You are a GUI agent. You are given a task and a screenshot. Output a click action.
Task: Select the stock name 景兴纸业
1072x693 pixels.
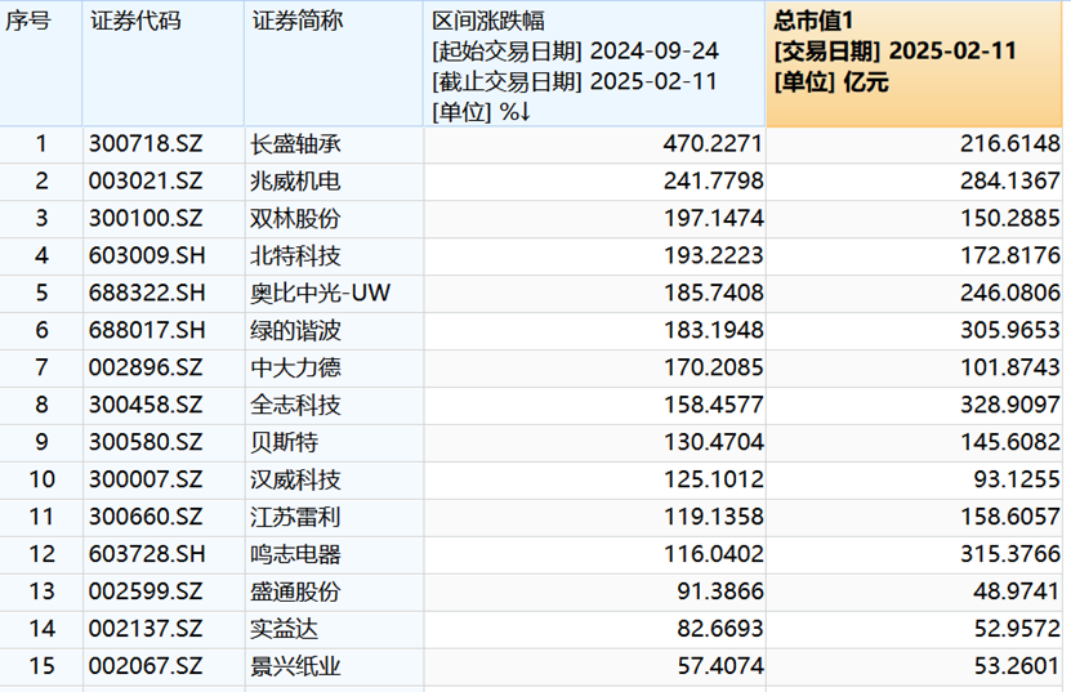[x=295, y=666]
